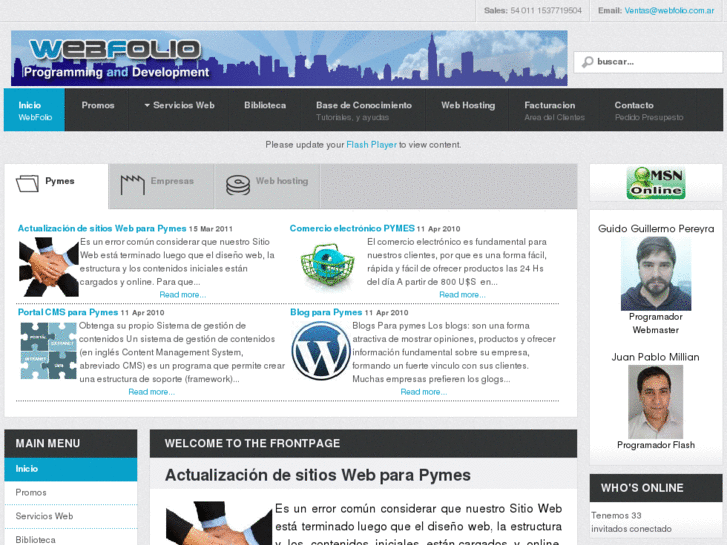The width and height of the screenshot is (727, 545).
Task: Click the search magnifier icon
Action: pyautogui.click(x=588, y=62)
